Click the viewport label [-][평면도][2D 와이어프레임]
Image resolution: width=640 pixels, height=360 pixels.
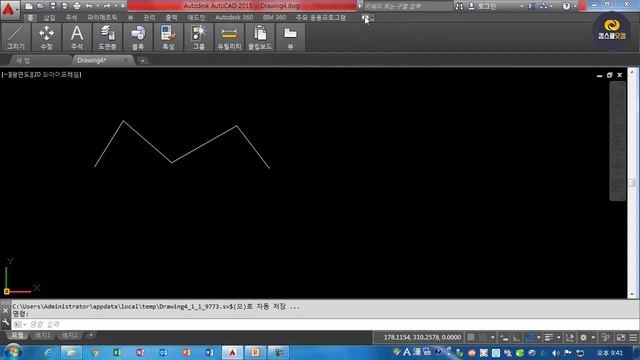(41, 75)
